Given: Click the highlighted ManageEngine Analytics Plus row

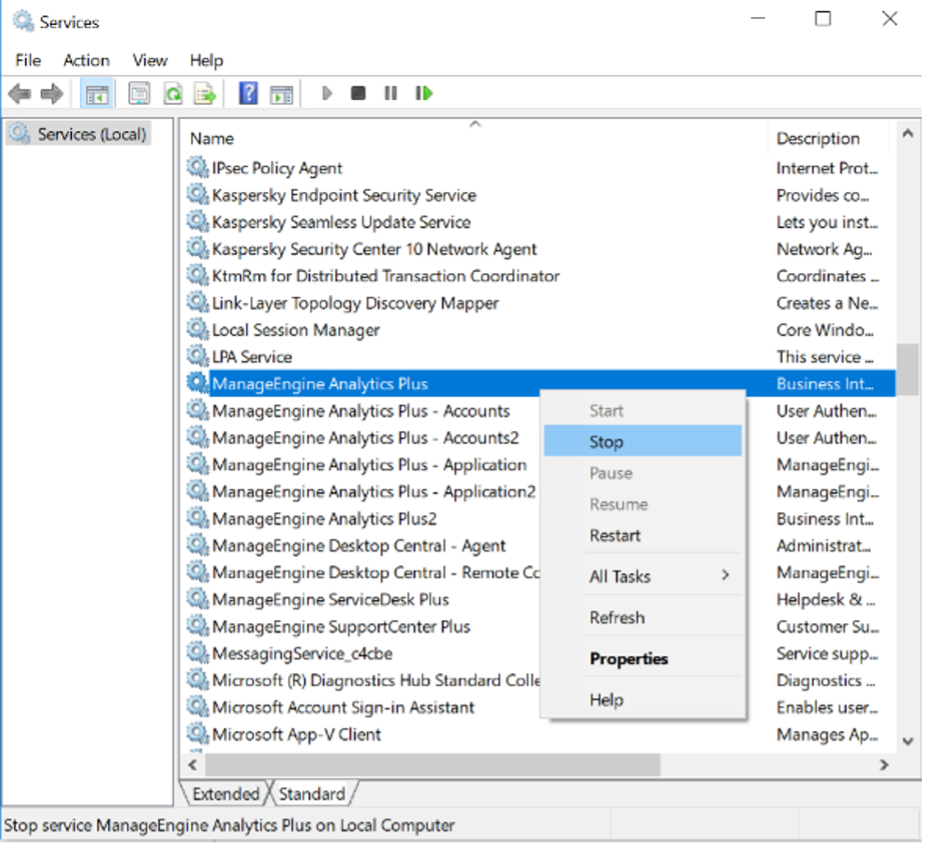Looking at the screenshot, I should click(540, 383).
